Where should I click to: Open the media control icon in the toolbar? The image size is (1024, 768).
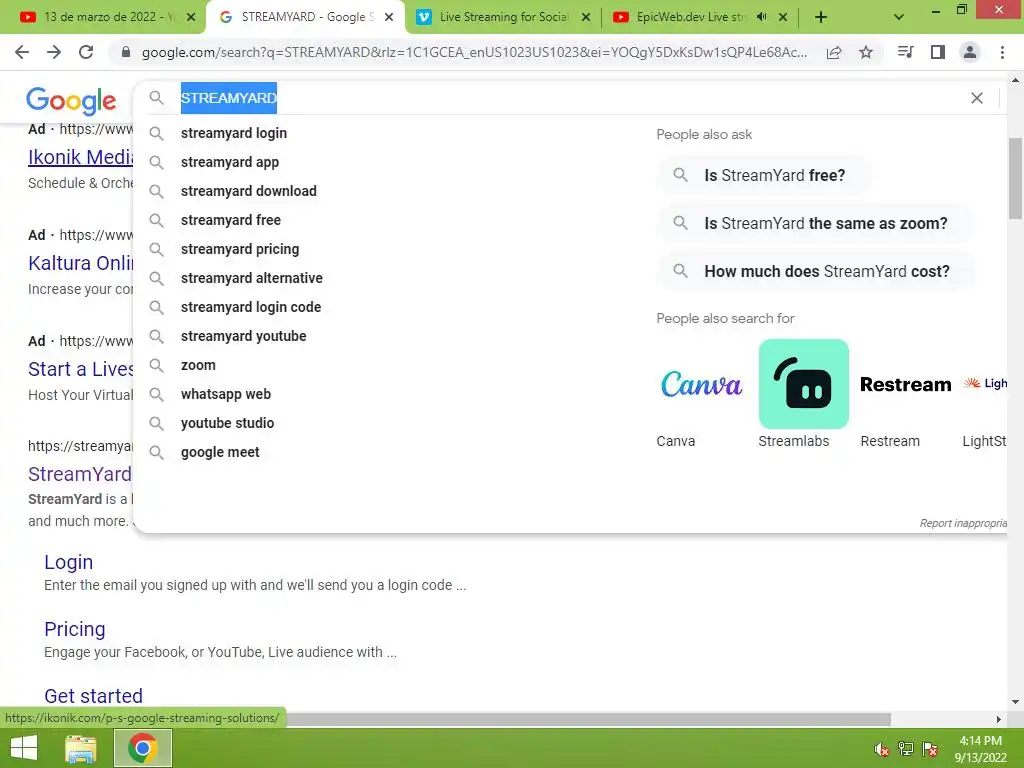tap(905, 52)
